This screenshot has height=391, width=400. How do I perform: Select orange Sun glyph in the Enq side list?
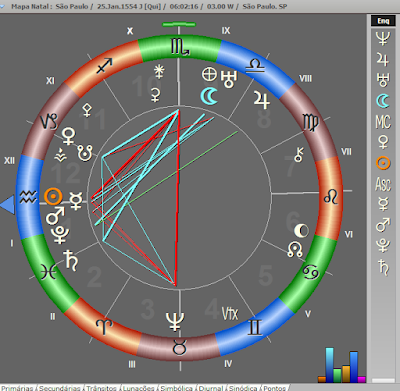(x=383, y=163)
